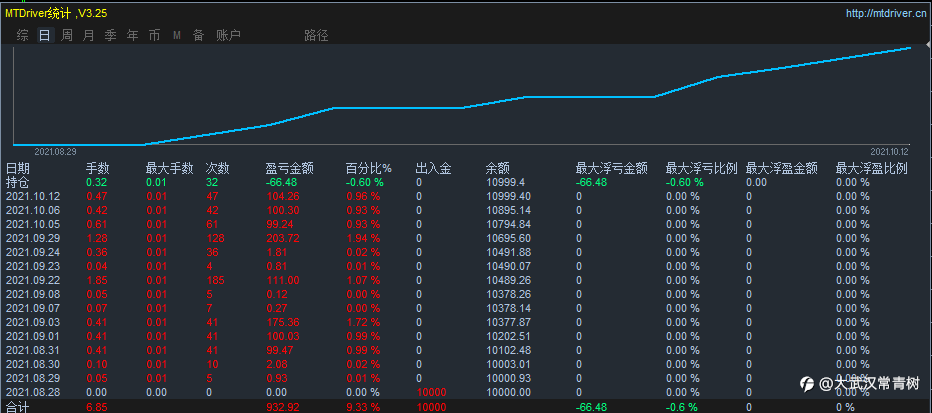This screenshot has height=413, width=932.
Task: Click the 次数 column header
Action: (218, 169)
